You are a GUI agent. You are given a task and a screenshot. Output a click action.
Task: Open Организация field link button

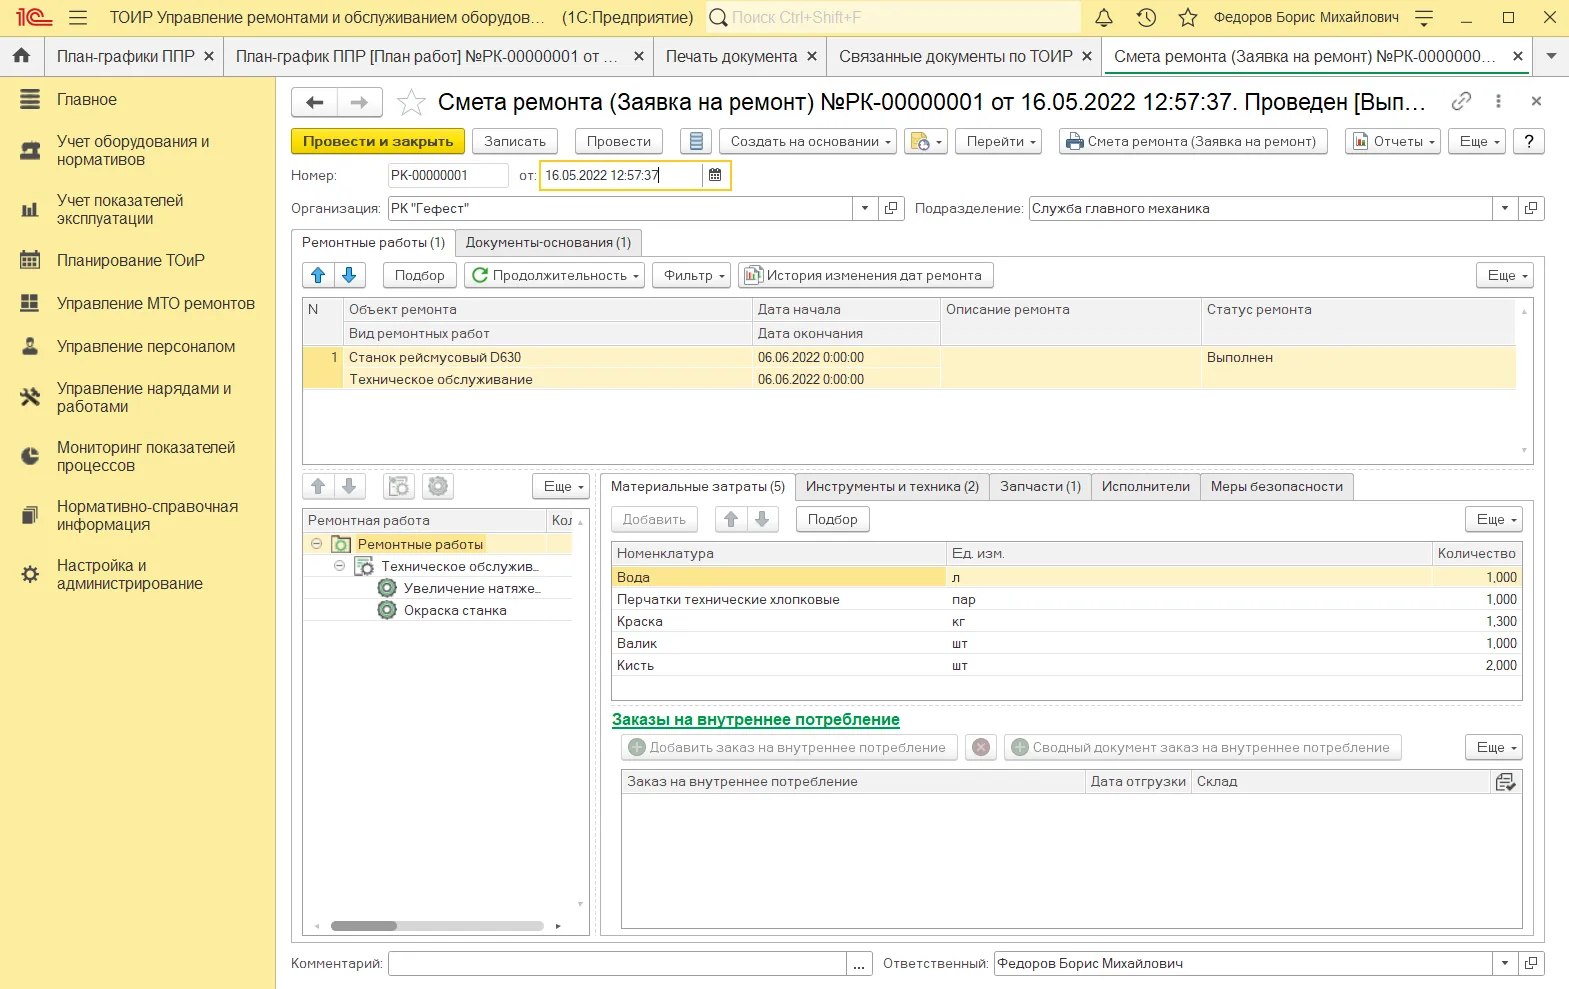point(891,208)
